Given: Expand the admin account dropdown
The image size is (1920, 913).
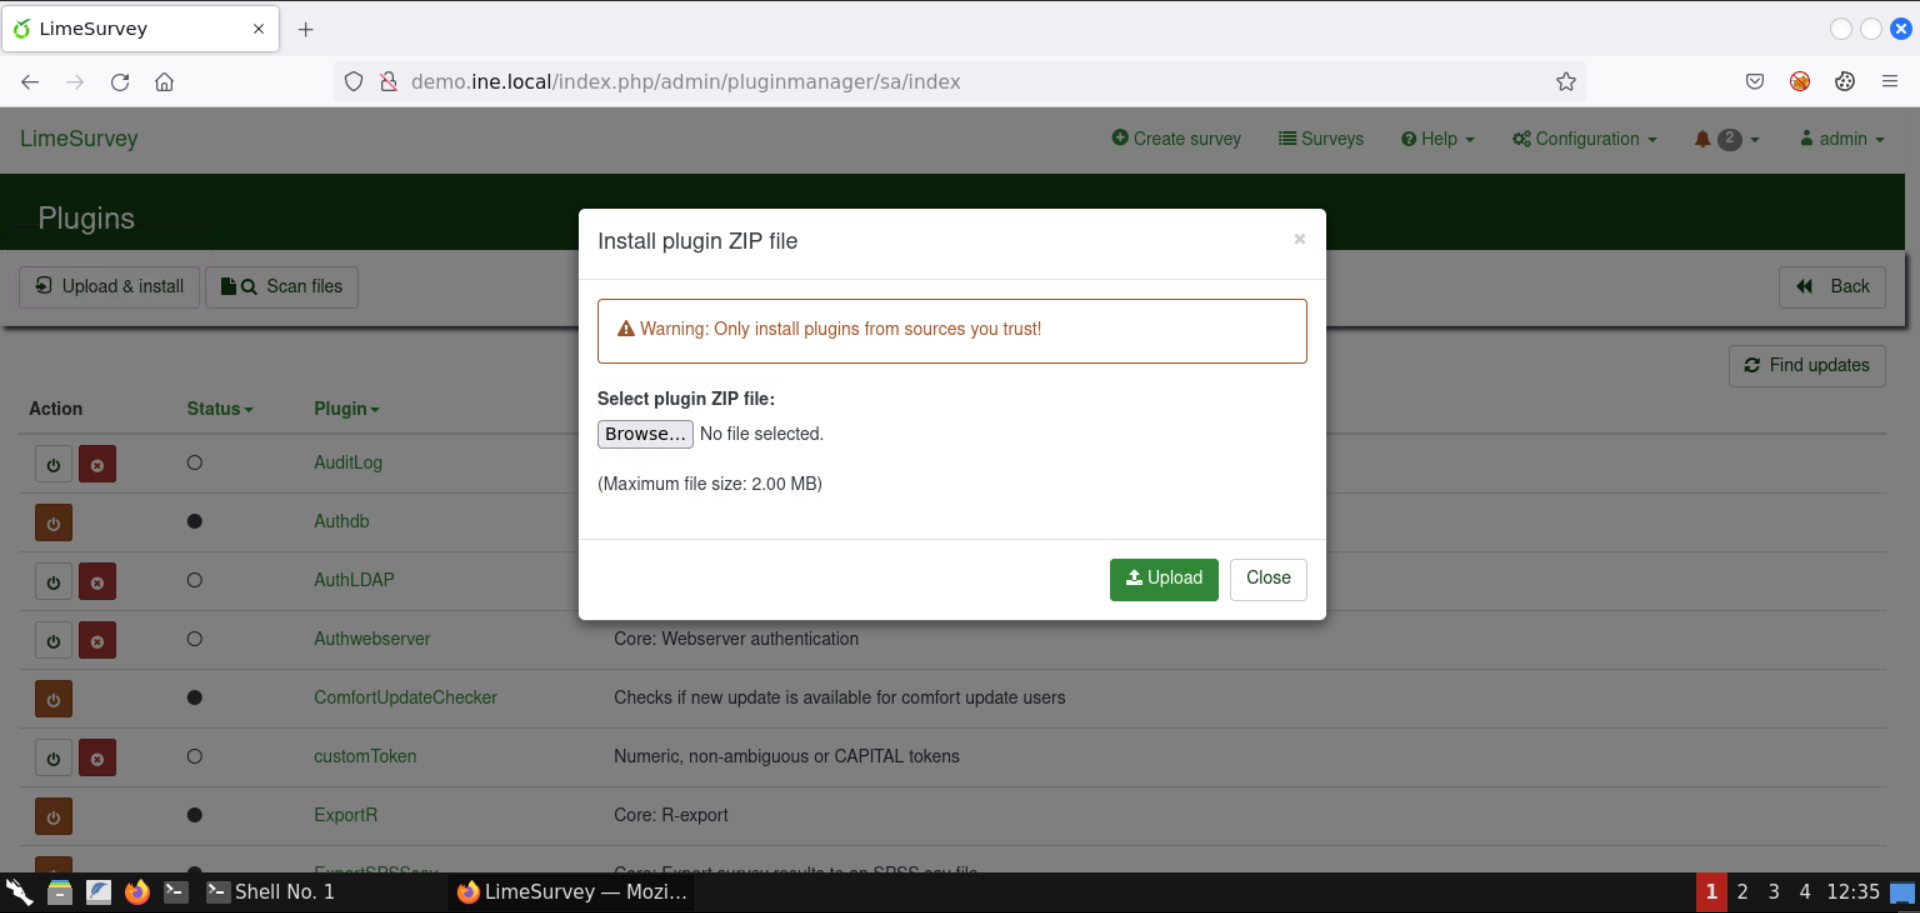Looking at the screenshot, I should click(1841, 139).
